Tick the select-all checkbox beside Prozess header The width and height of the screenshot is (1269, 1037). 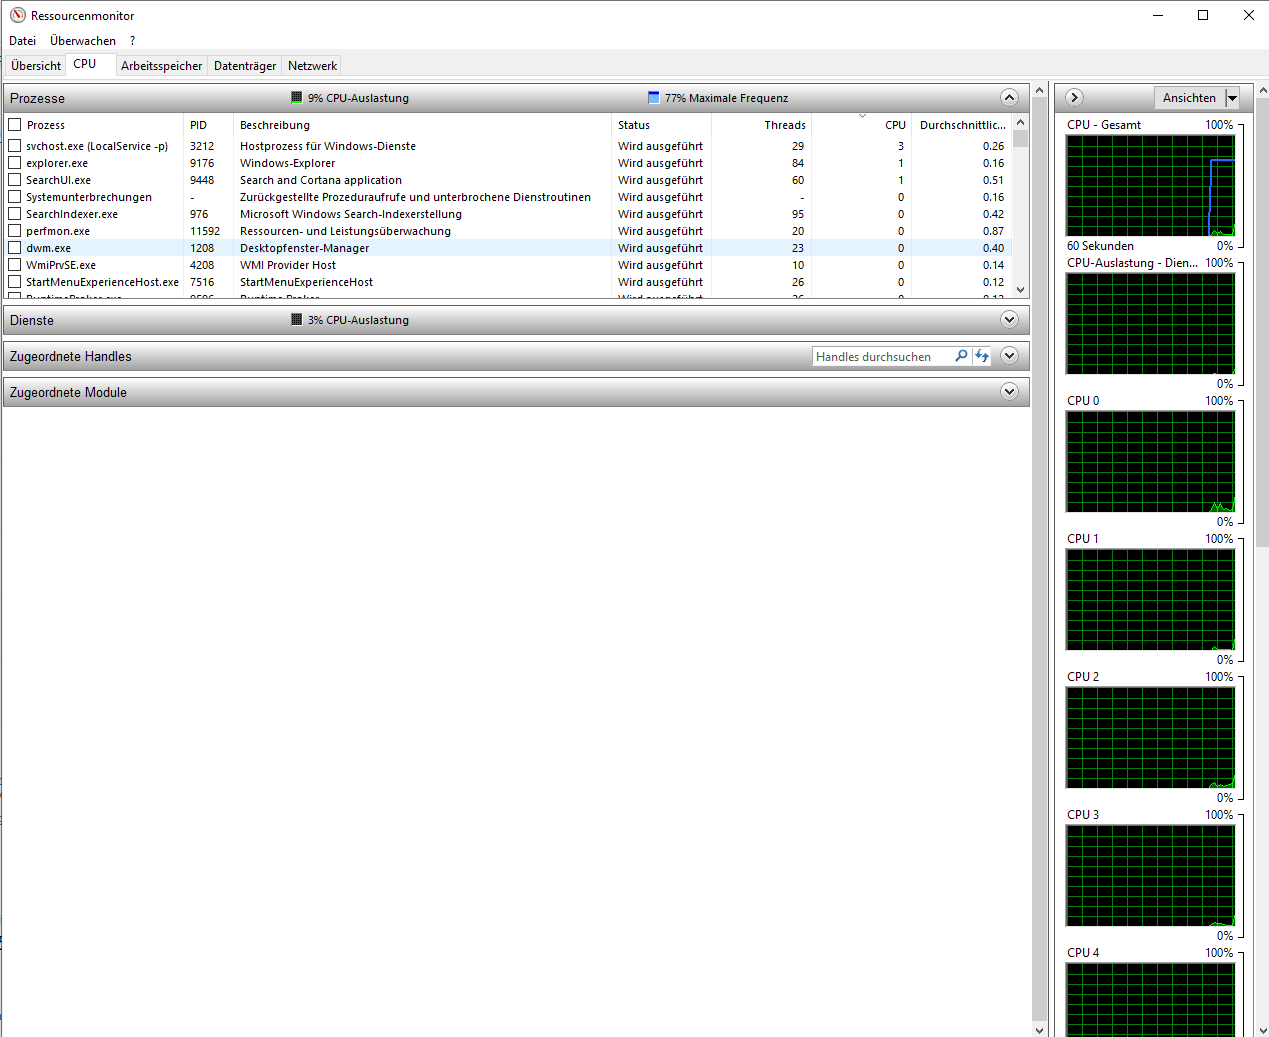coord(15,125)
